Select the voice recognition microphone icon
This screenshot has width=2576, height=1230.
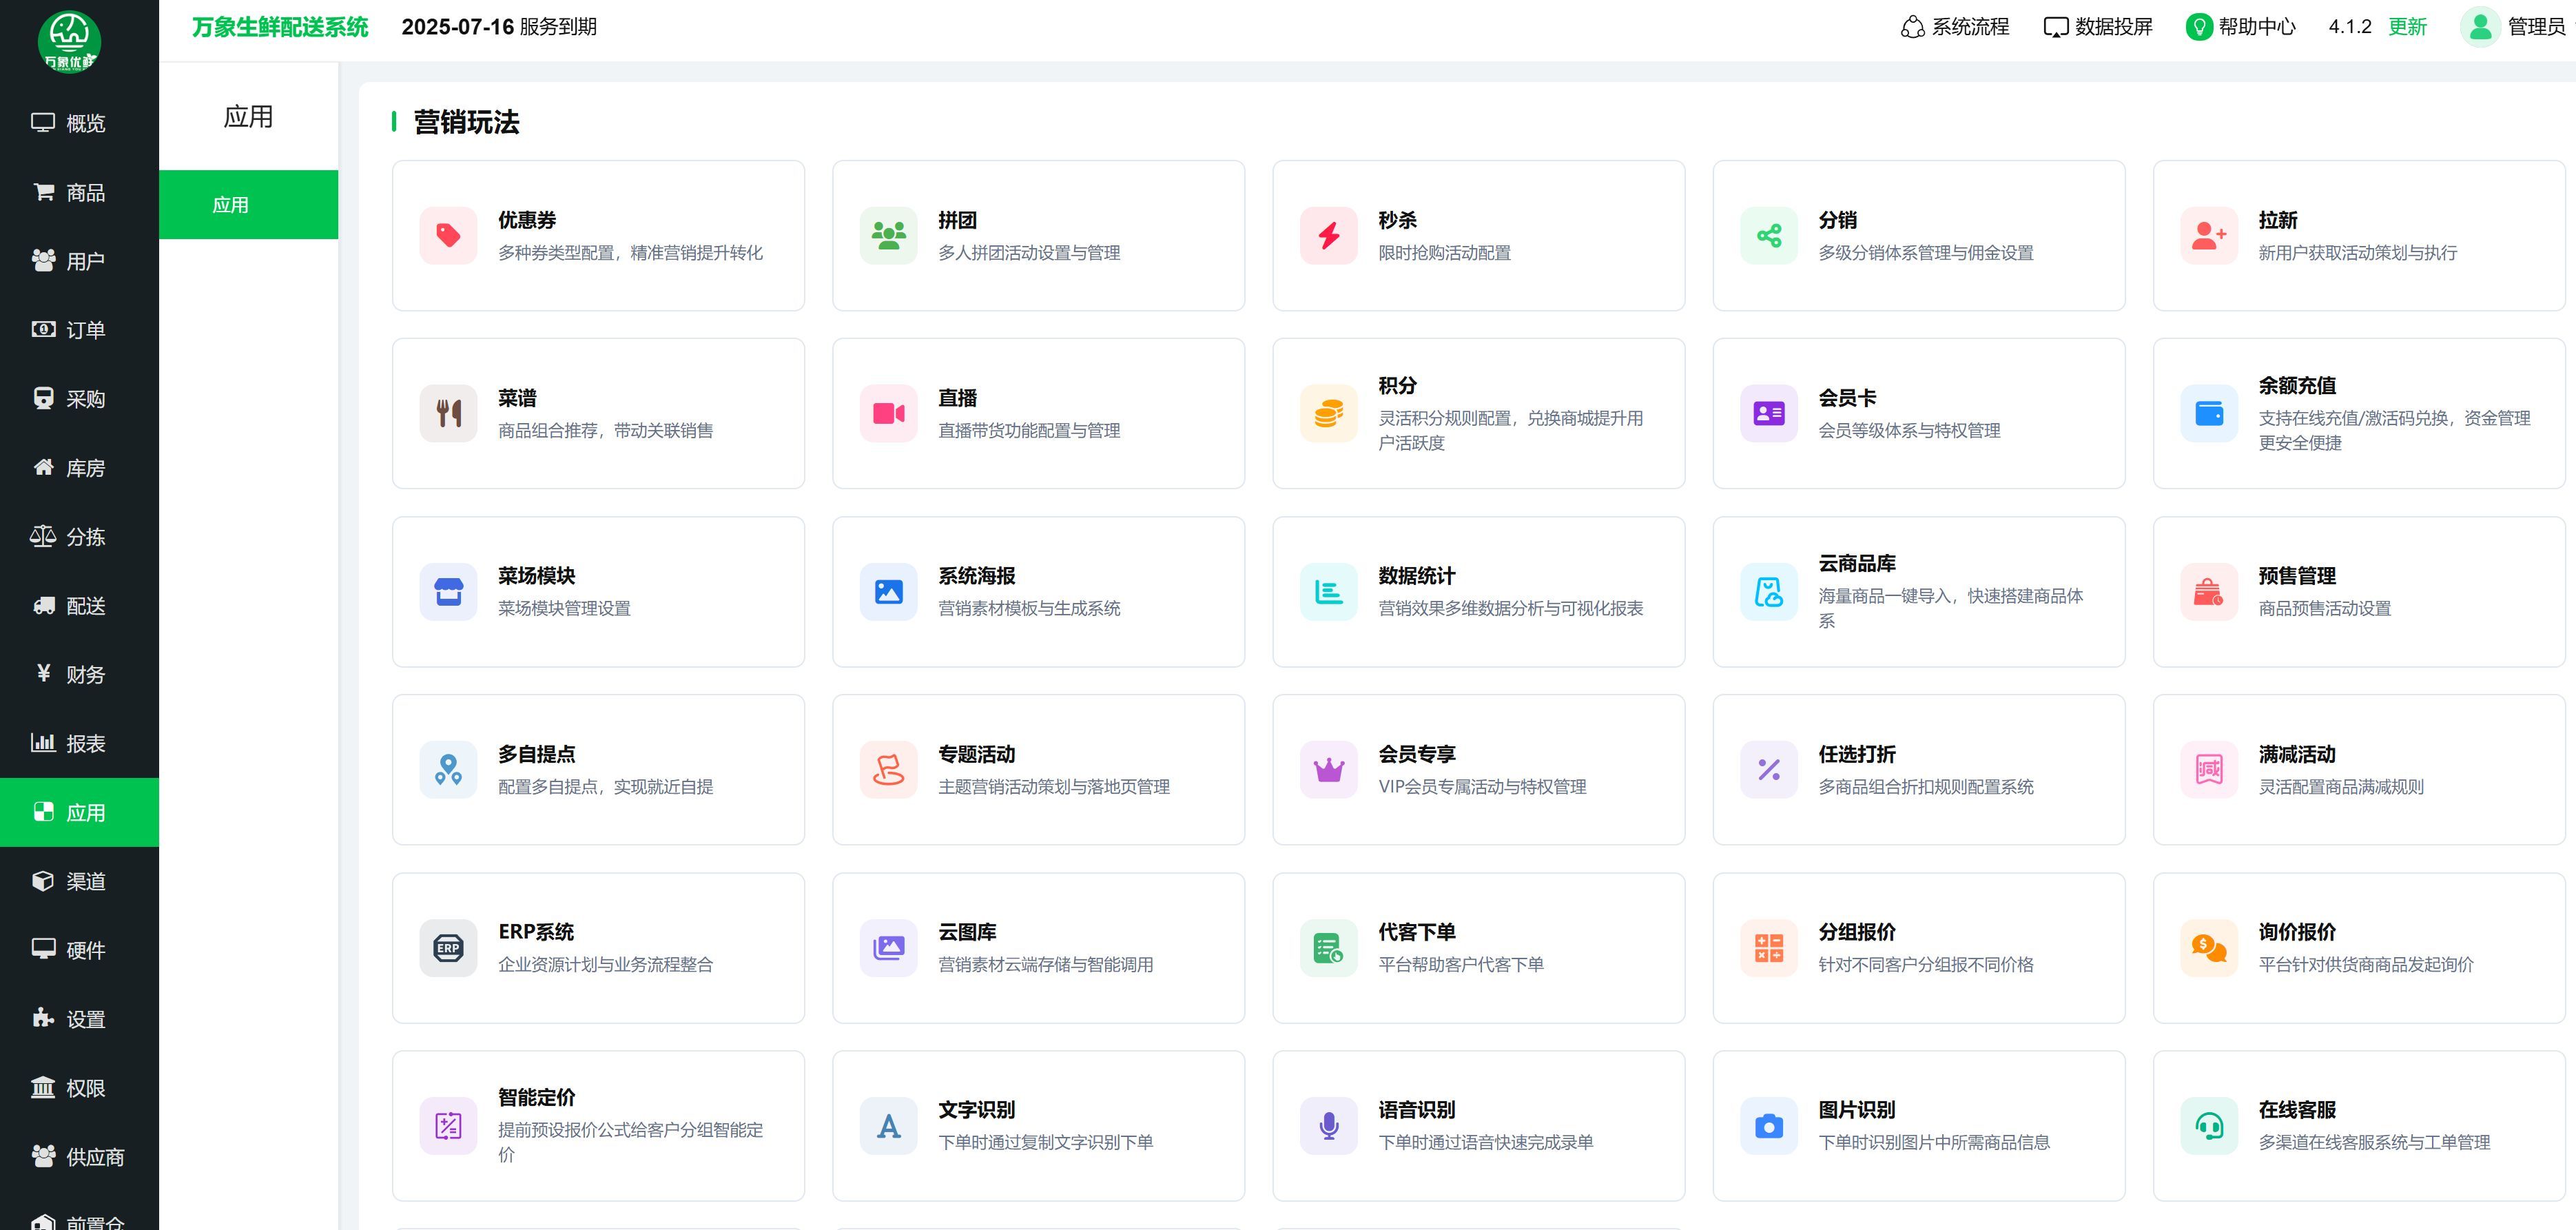[1328, 1126]
